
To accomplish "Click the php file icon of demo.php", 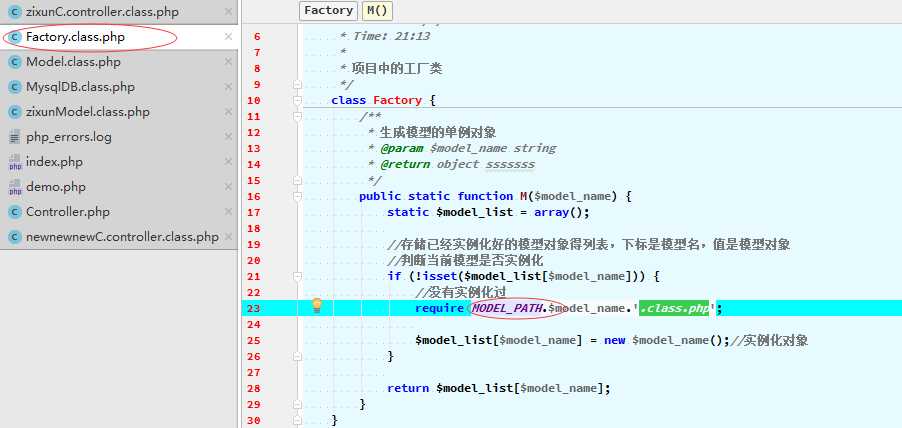I will pyautogui.click(x=15, y=188).
